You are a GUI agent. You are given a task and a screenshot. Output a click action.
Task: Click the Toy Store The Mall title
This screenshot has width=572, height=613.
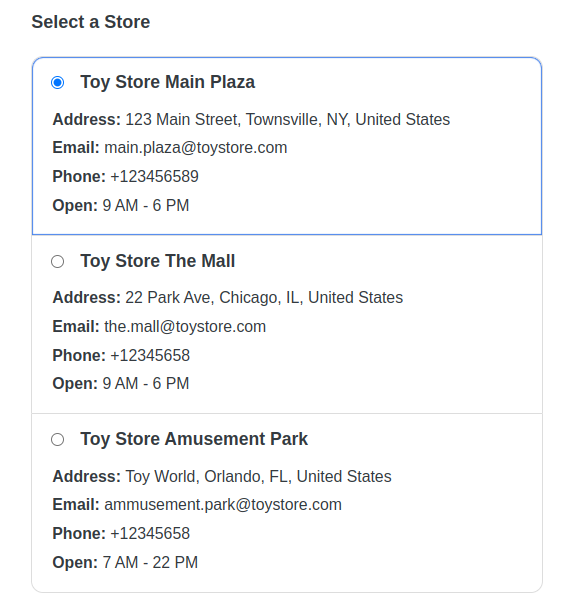158,261
